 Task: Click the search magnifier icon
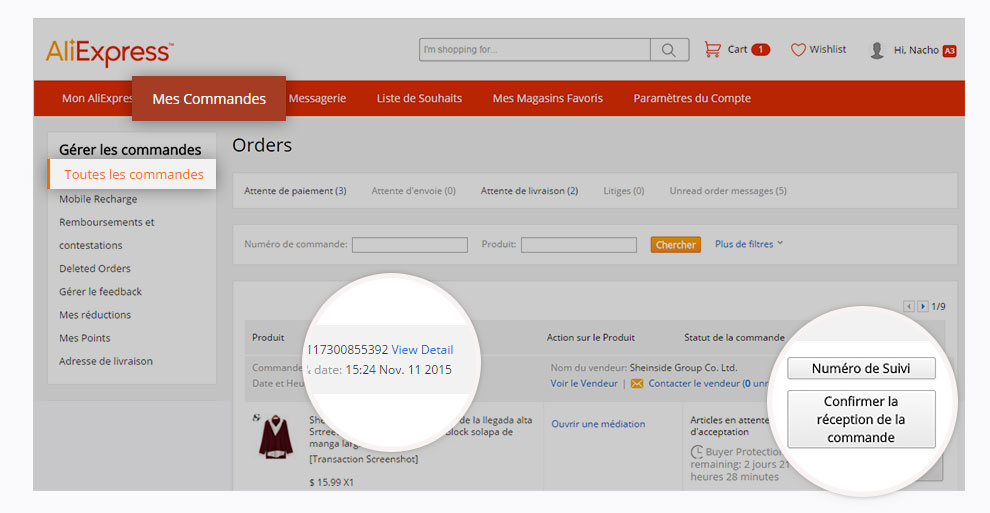pyautogui.click(x=668, y=50)
